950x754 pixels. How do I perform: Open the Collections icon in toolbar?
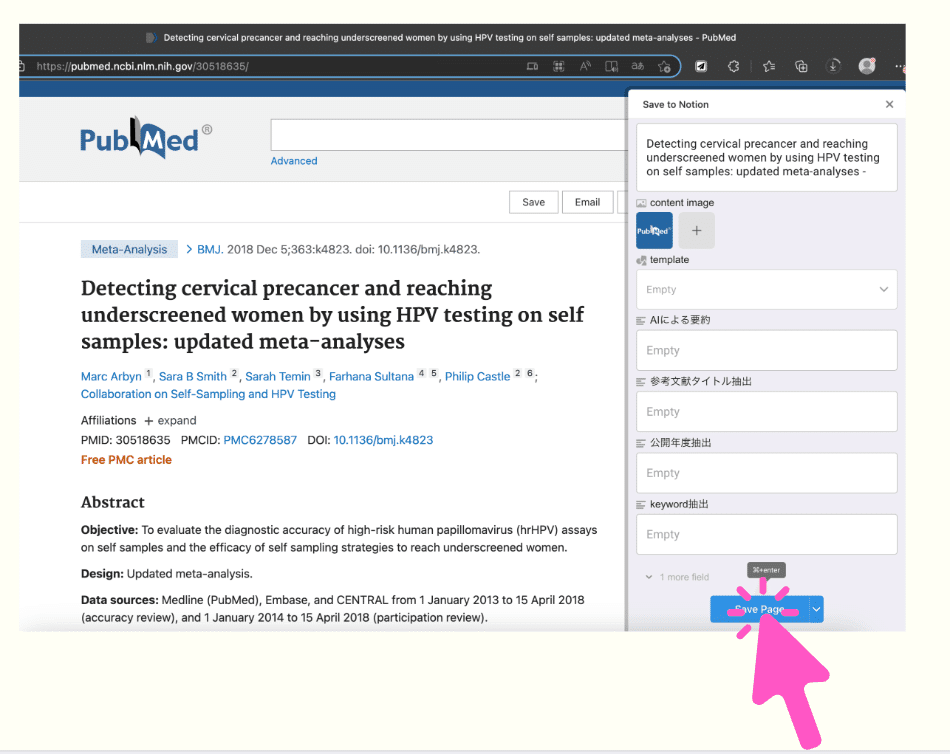[801, 66]
